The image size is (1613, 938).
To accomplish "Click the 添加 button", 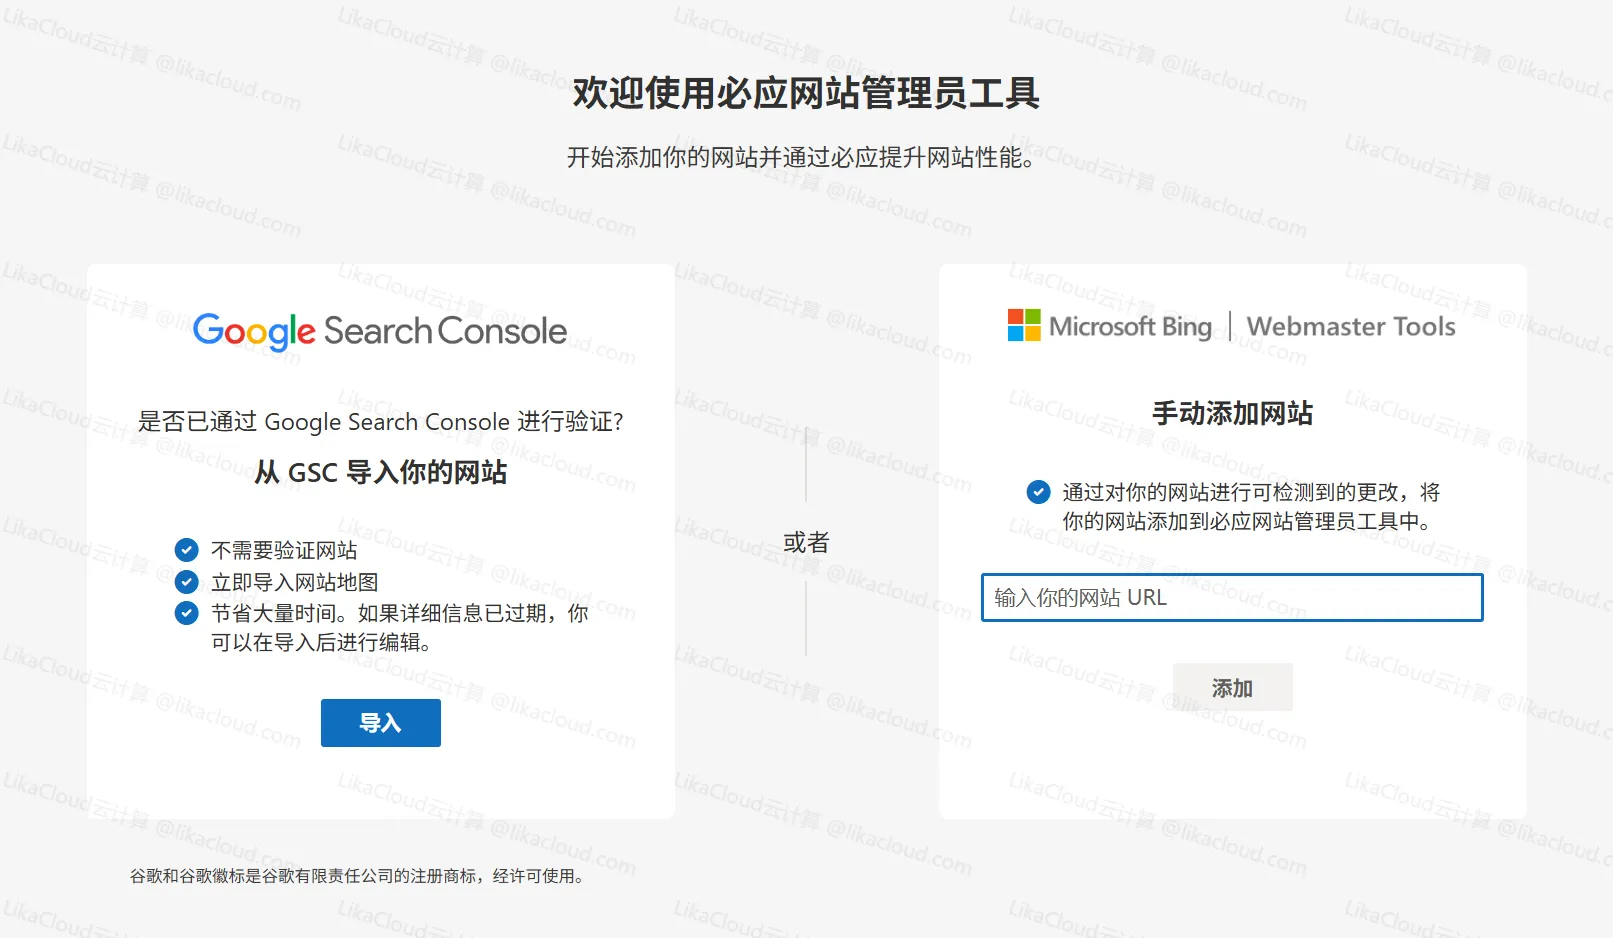I will coord(1232,687).
